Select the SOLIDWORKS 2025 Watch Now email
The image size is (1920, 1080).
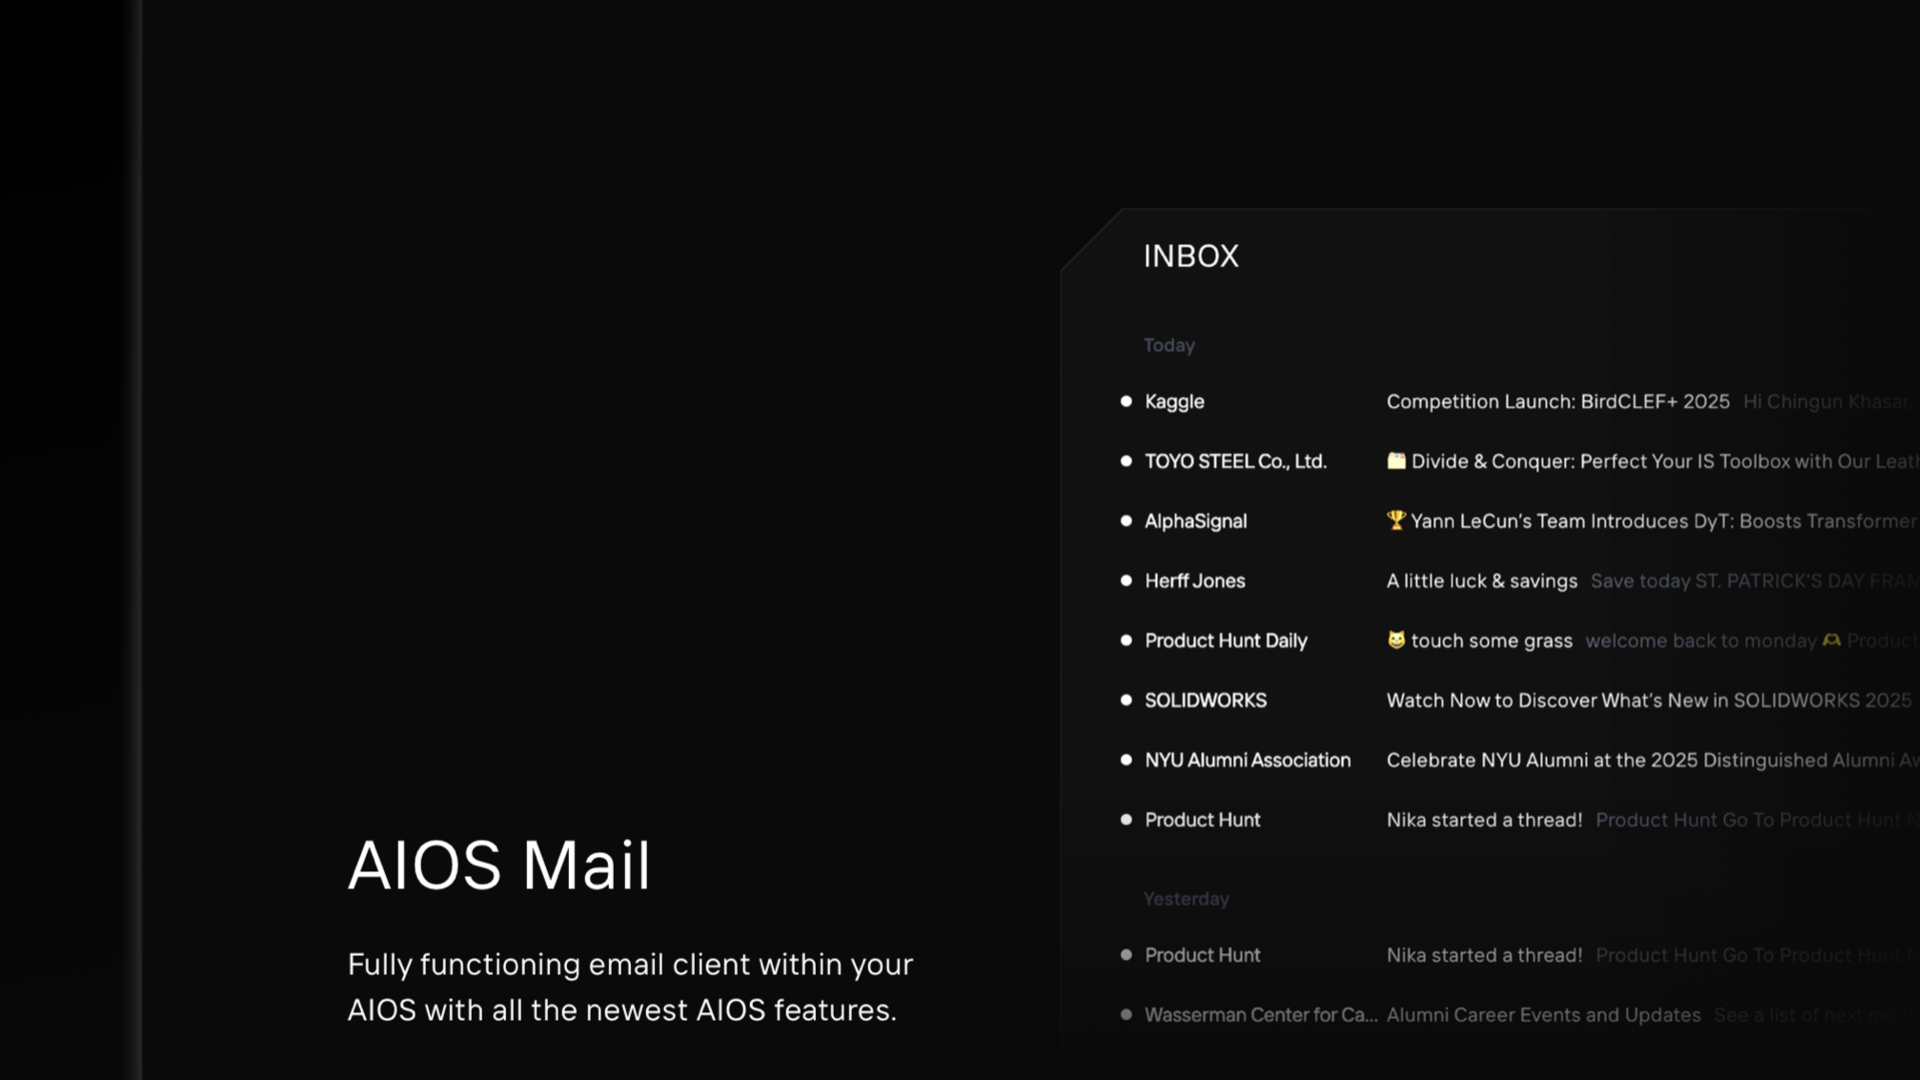point(1648,700)
